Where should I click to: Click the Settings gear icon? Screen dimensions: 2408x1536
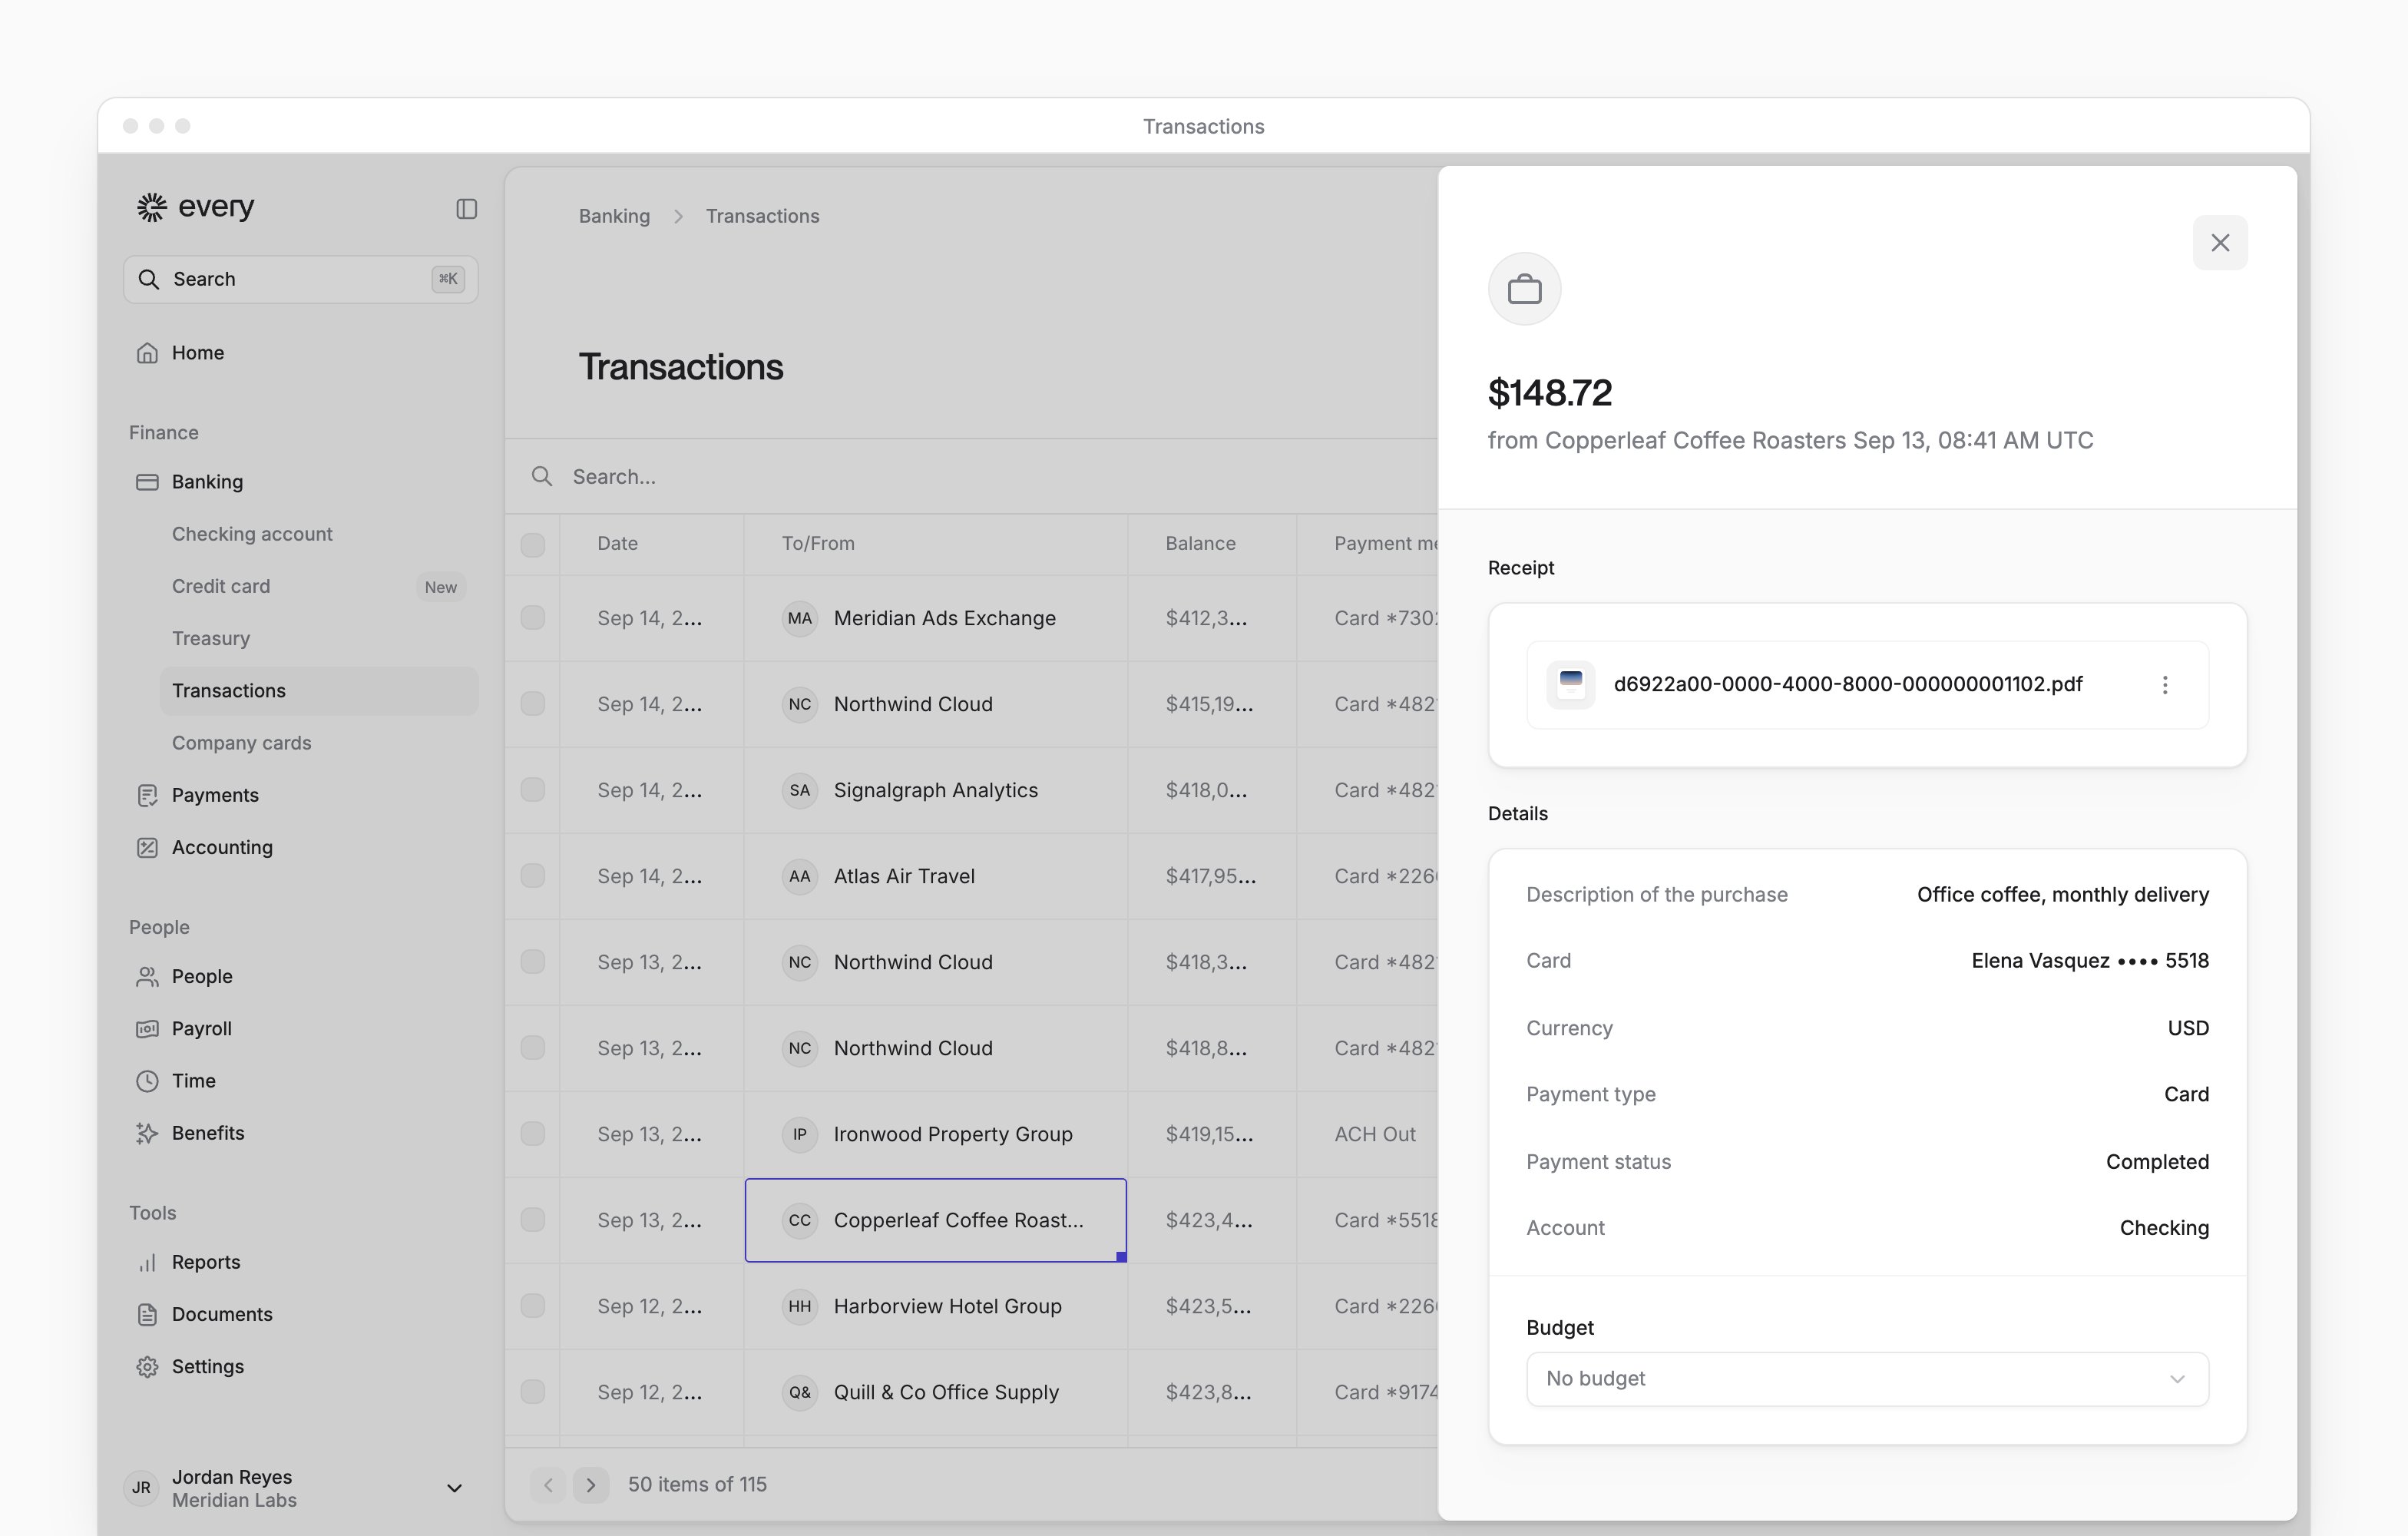147,1367
